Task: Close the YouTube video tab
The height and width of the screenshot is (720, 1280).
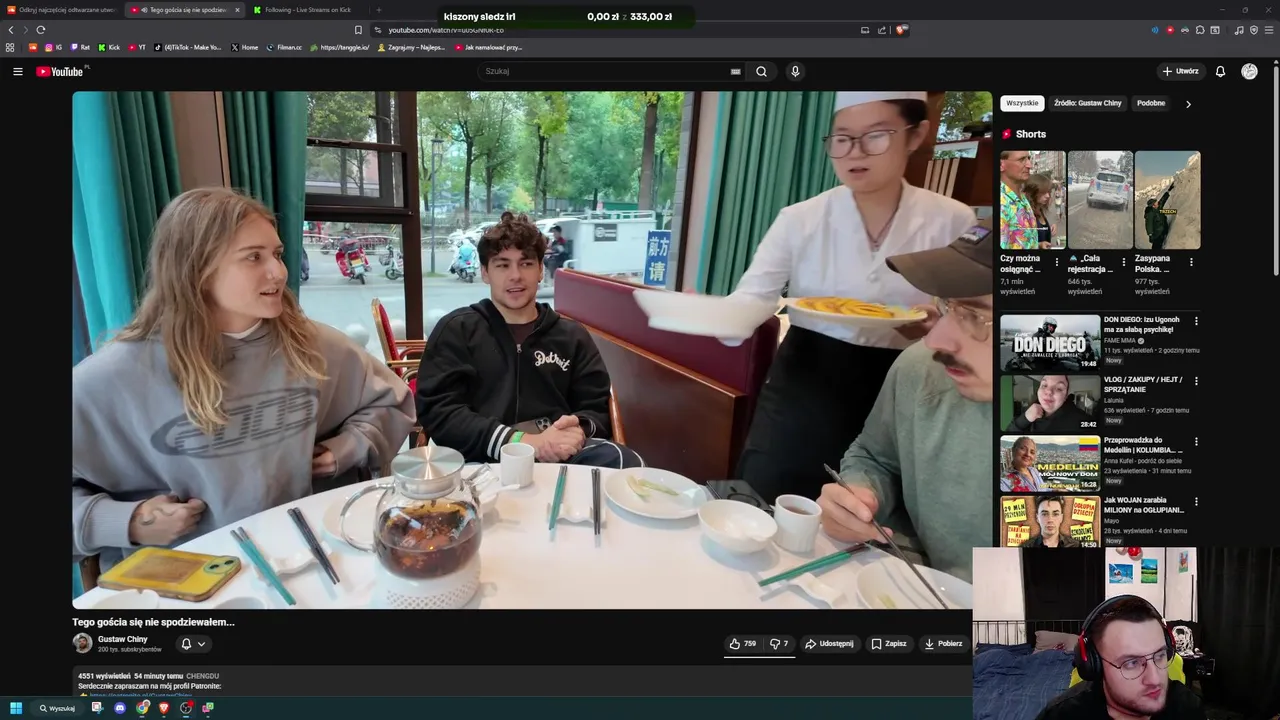Action: [x=237, y=10]
